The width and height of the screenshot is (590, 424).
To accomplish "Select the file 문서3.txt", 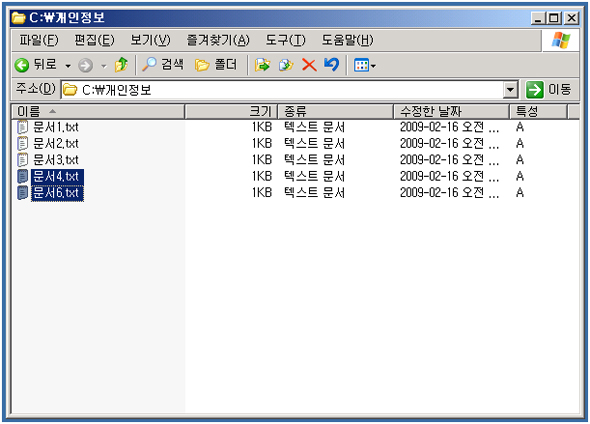I will tap(56, 160).
